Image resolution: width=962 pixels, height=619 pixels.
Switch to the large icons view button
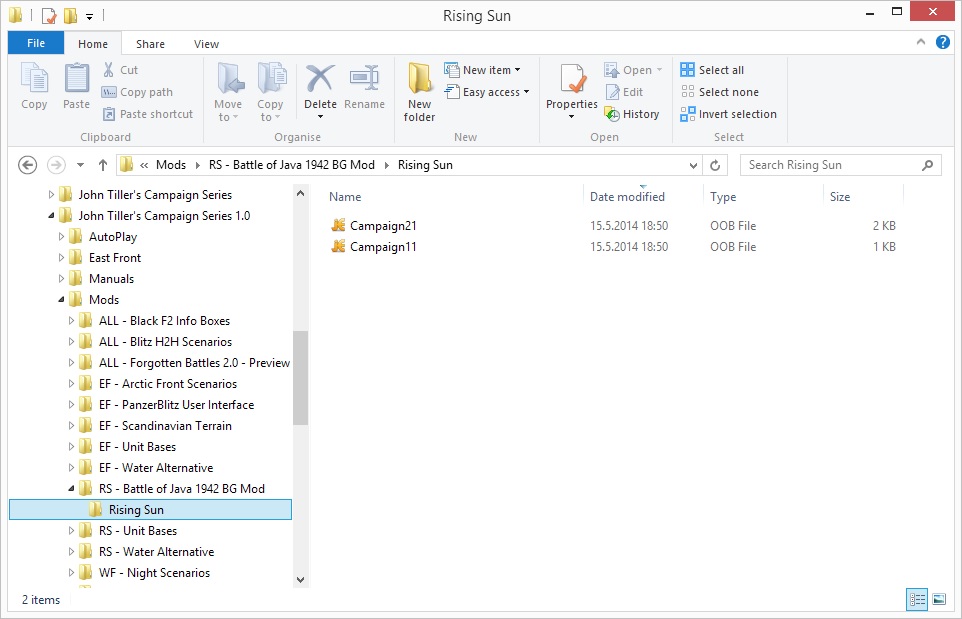[939, 599]
